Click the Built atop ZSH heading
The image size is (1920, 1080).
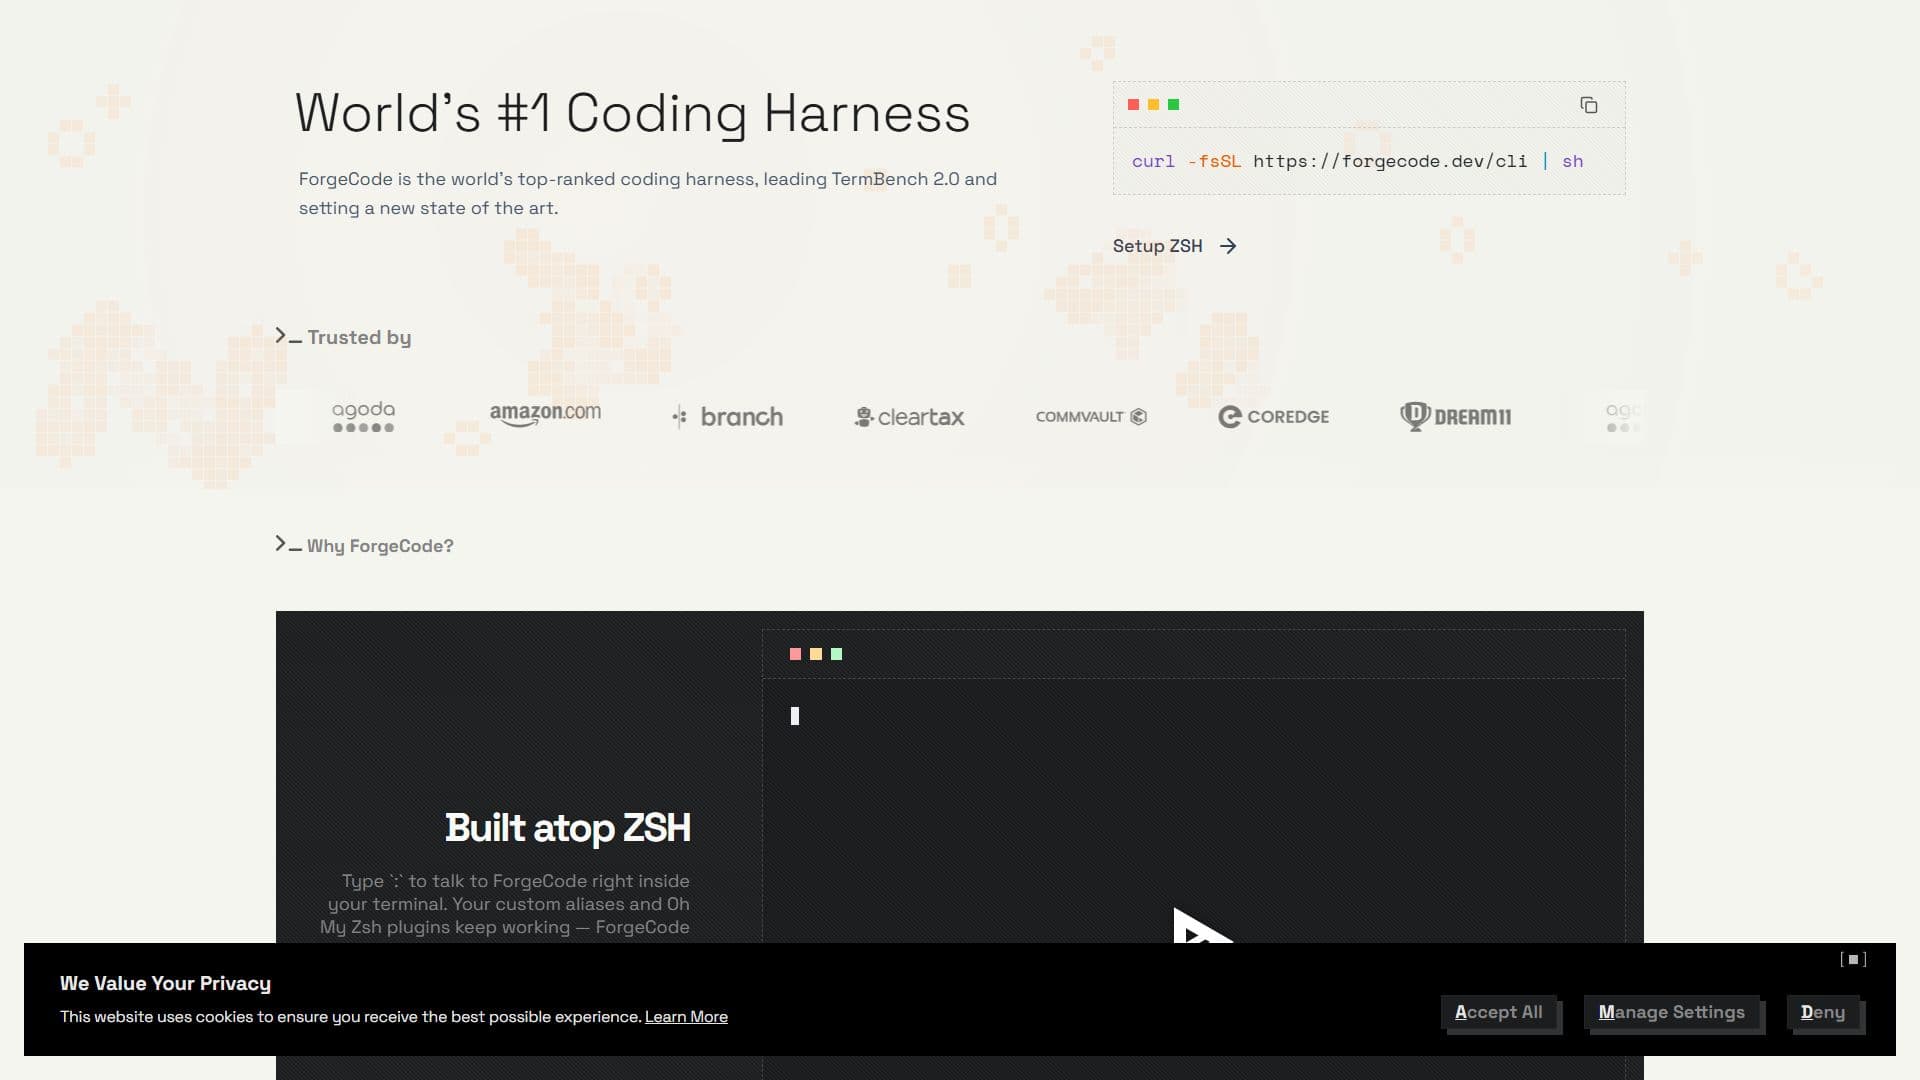click(567, 828)
